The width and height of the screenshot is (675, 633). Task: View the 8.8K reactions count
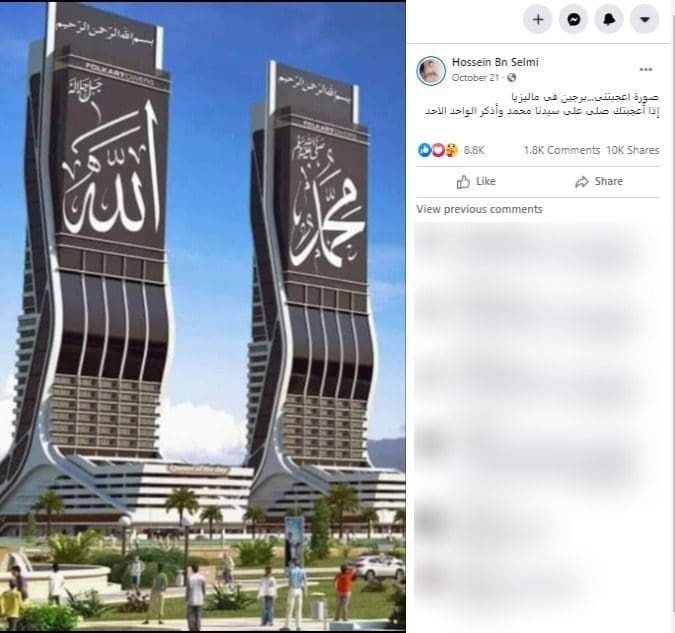(x=474, y=150)
